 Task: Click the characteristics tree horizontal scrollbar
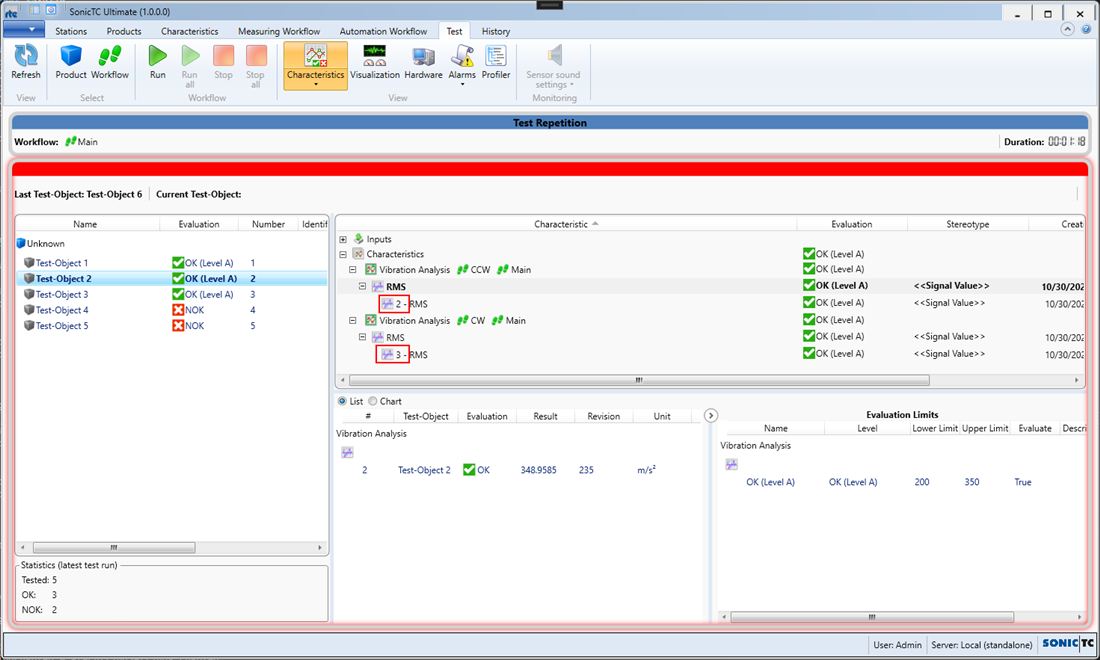638,379
